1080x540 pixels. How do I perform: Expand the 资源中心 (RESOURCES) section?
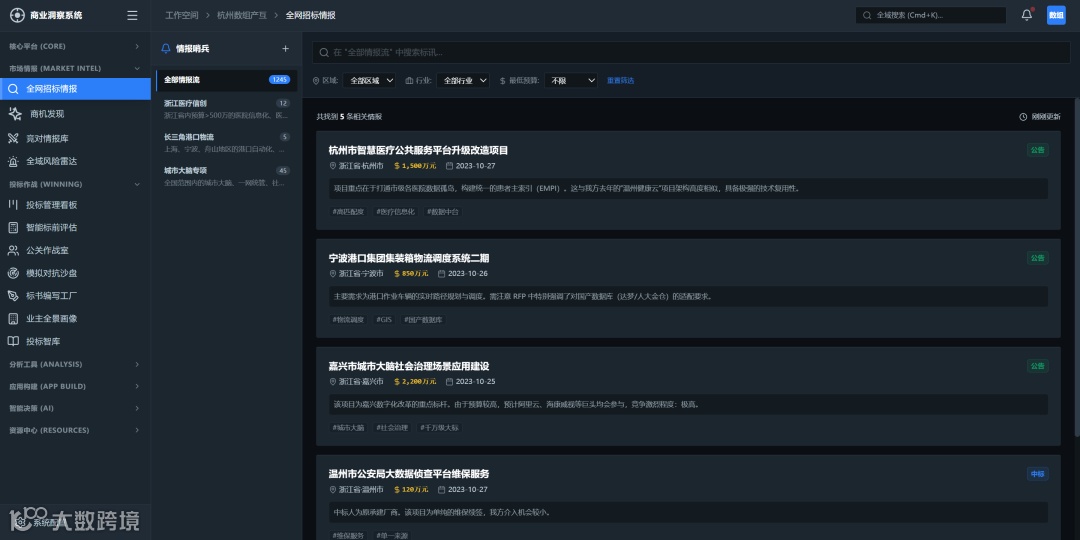tap(75, 430)
